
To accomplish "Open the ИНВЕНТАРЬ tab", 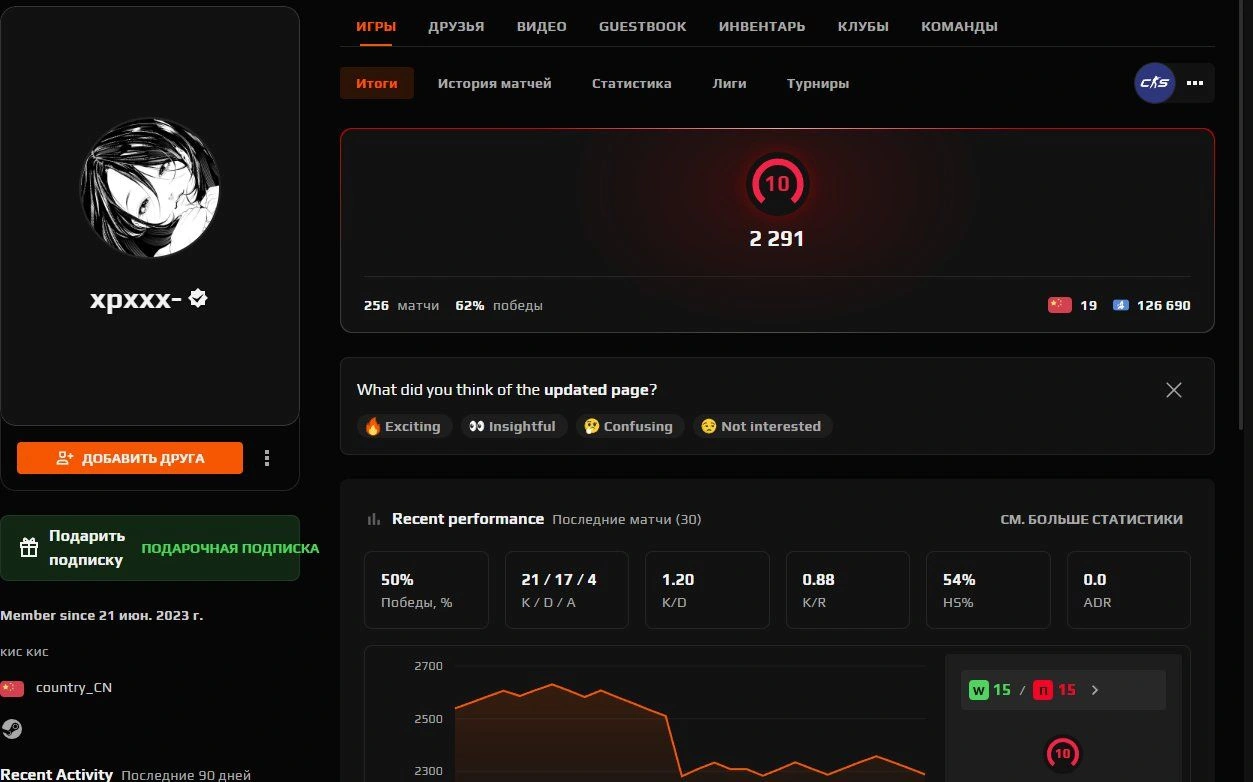I will pyautogui.click(x=762, y=27).
